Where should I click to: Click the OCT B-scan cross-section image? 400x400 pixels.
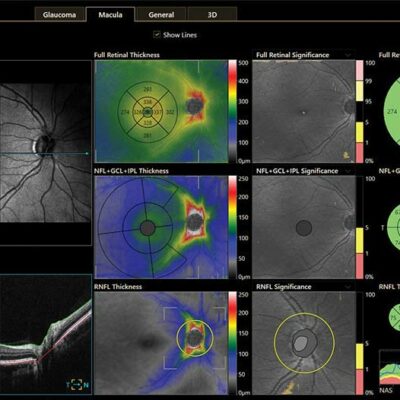click(x=45, y=334)
